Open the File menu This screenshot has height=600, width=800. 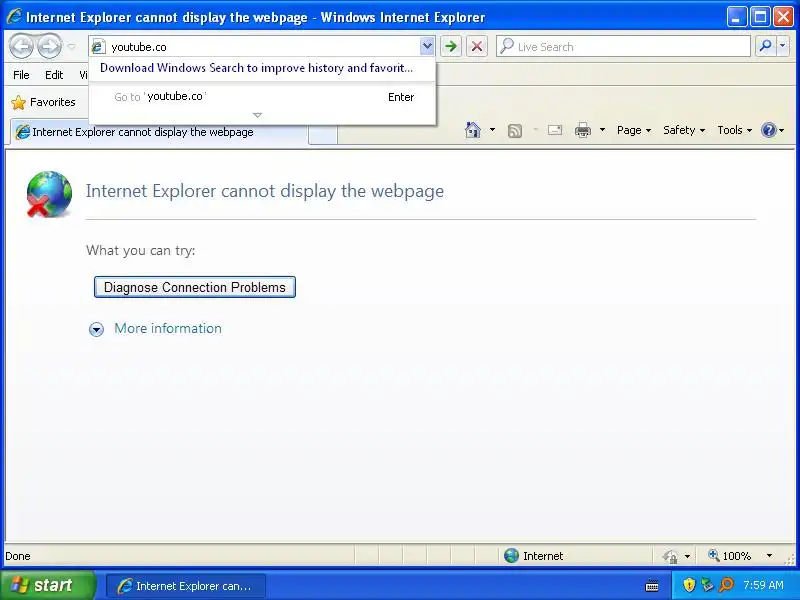point(21,75)
